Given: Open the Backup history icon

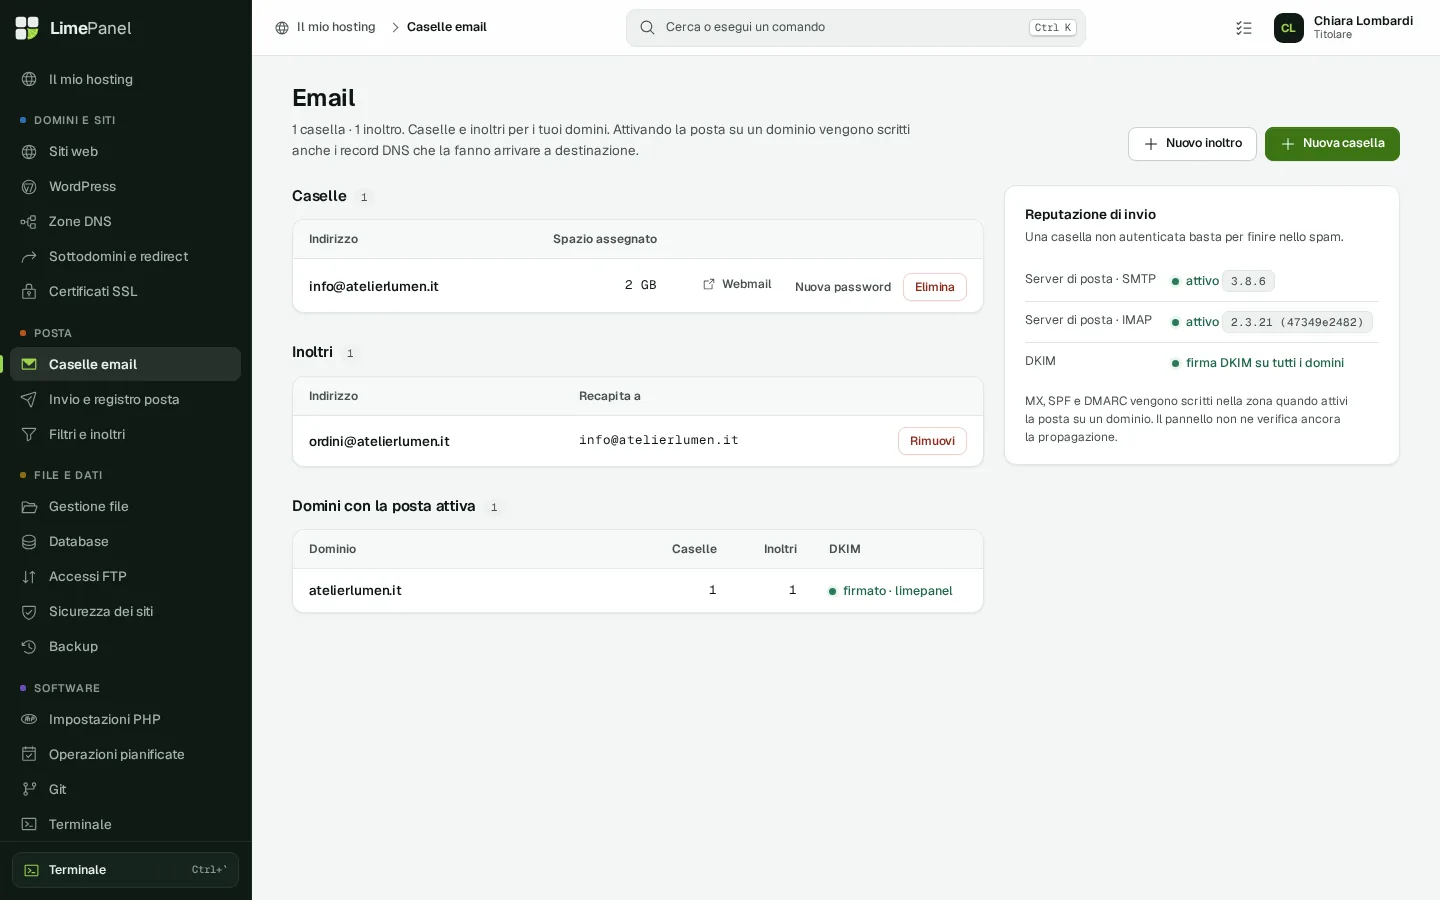Looking at the screenshot, I should (x=29, y=647).
